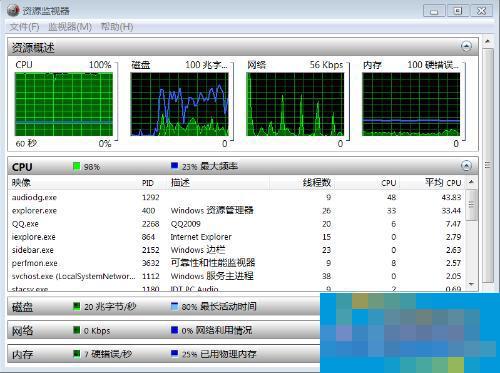500x373 pixels.
Task: Click the Resource Monitor title bar icon
Action: click(13, 10)
